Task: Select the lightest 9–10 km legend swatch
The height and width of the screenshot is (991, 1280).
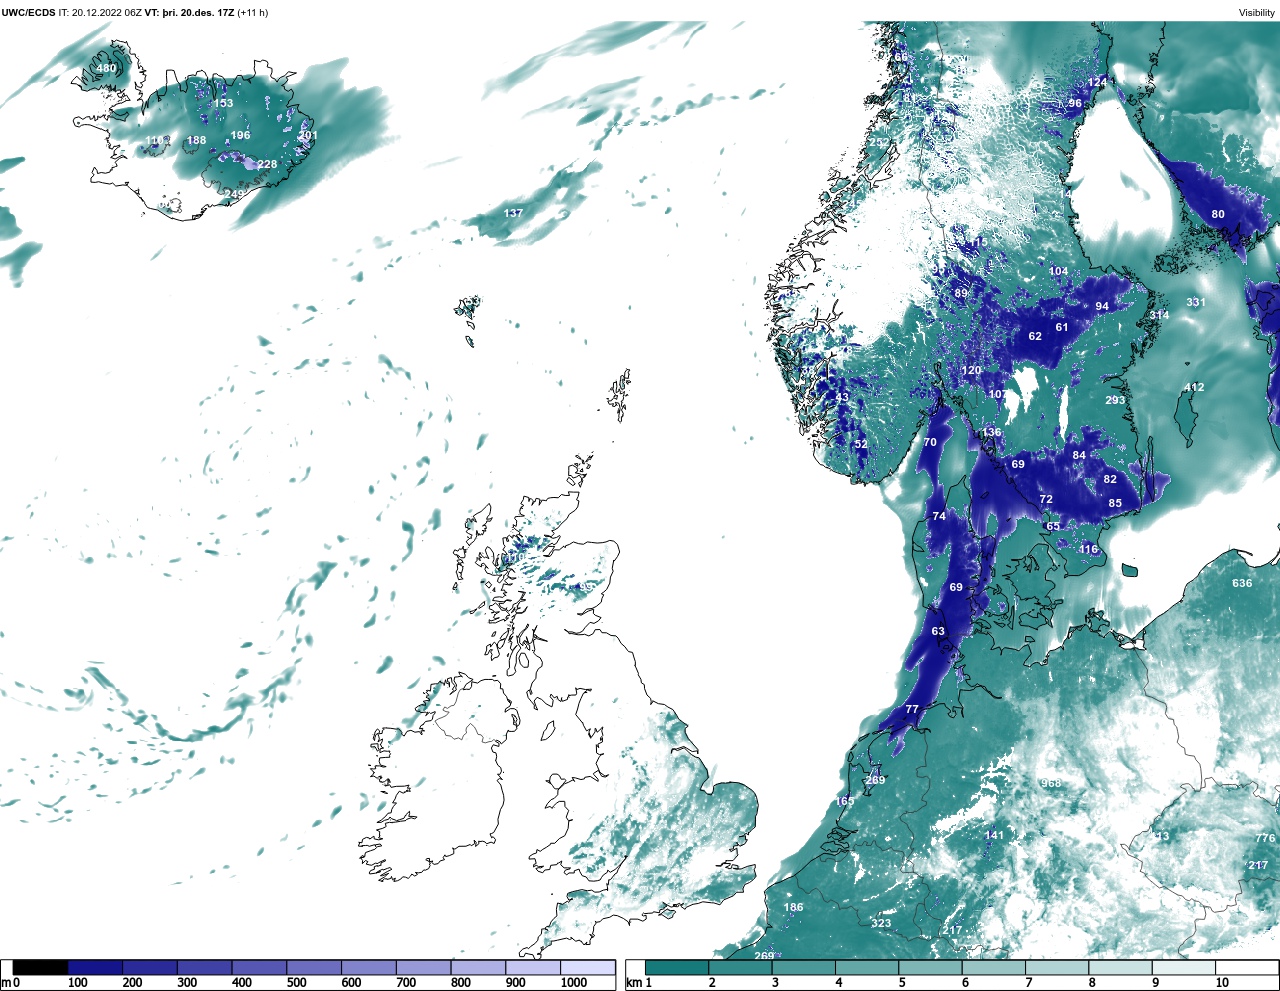Action: [1184, 967]
